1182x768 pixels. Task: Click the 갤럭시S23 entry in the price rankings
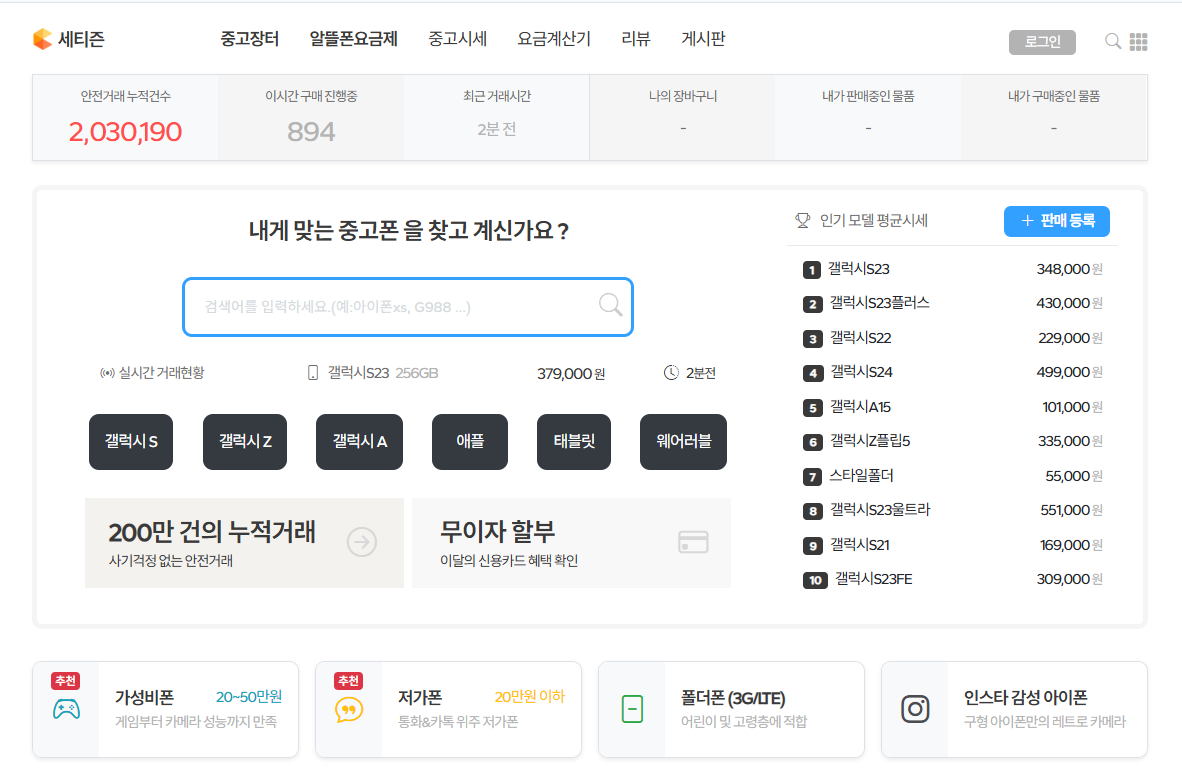tap(860, 269)
